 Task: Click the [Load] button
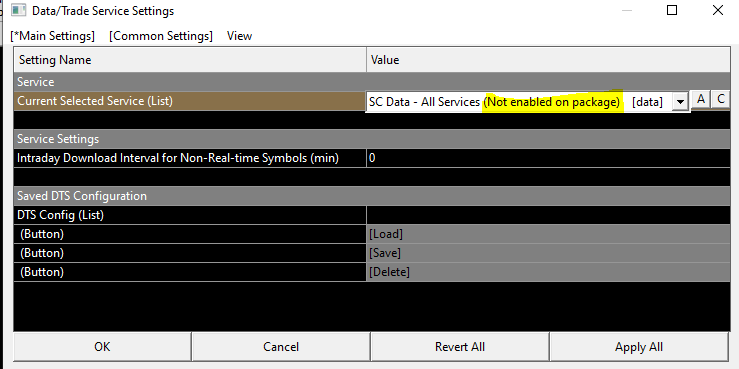click(x=548, y=234)
